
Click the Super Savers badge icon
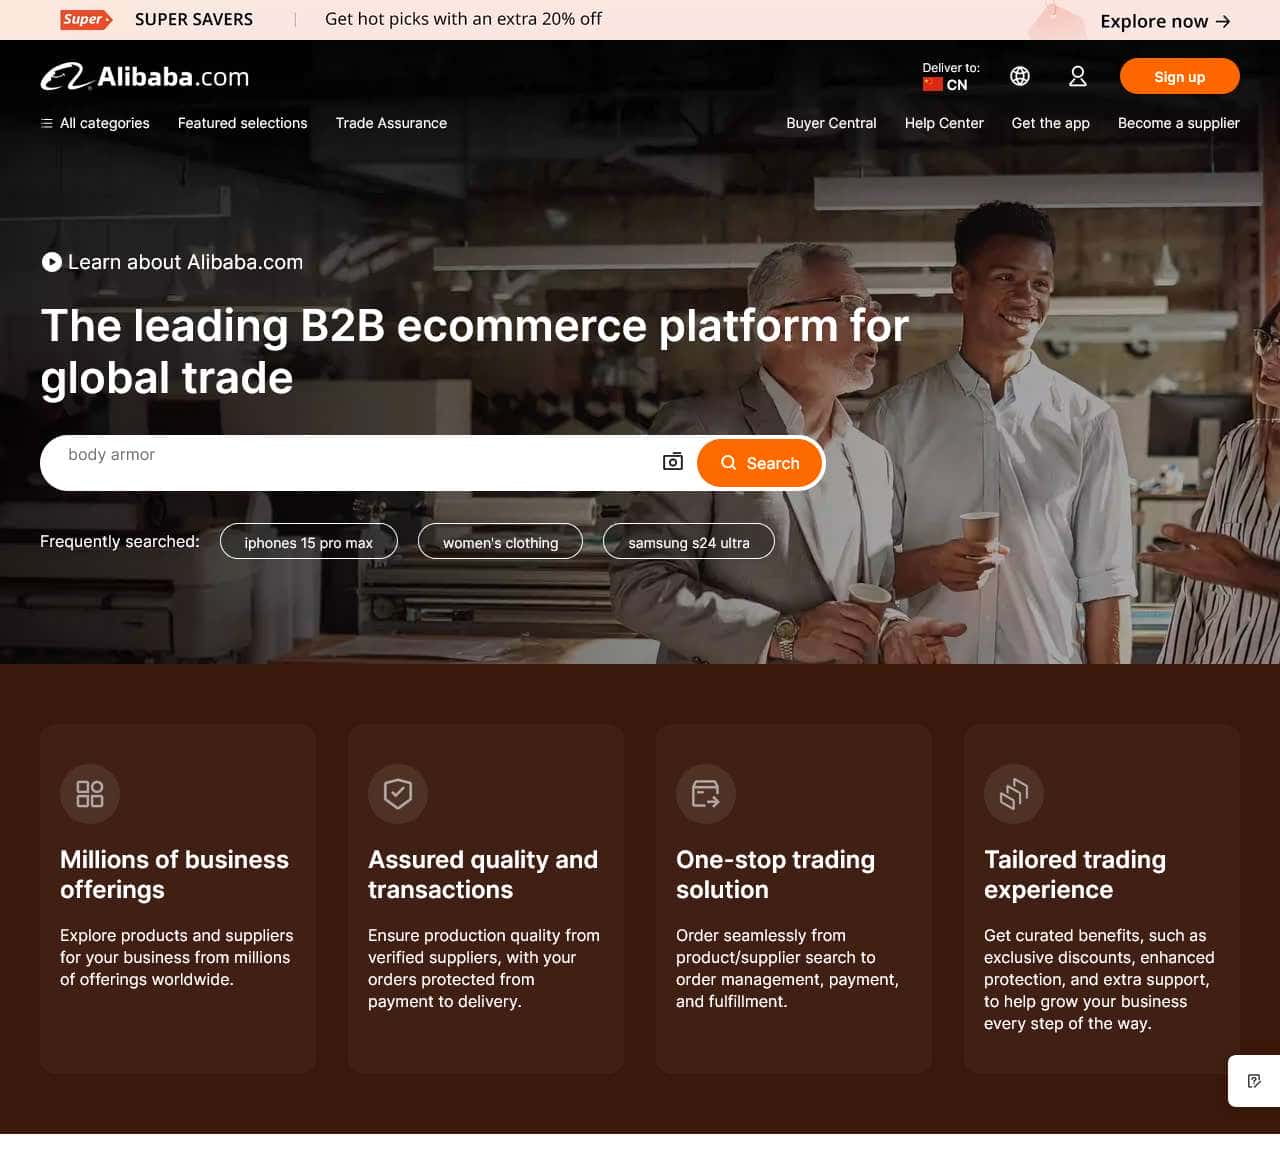coord(86,19)
